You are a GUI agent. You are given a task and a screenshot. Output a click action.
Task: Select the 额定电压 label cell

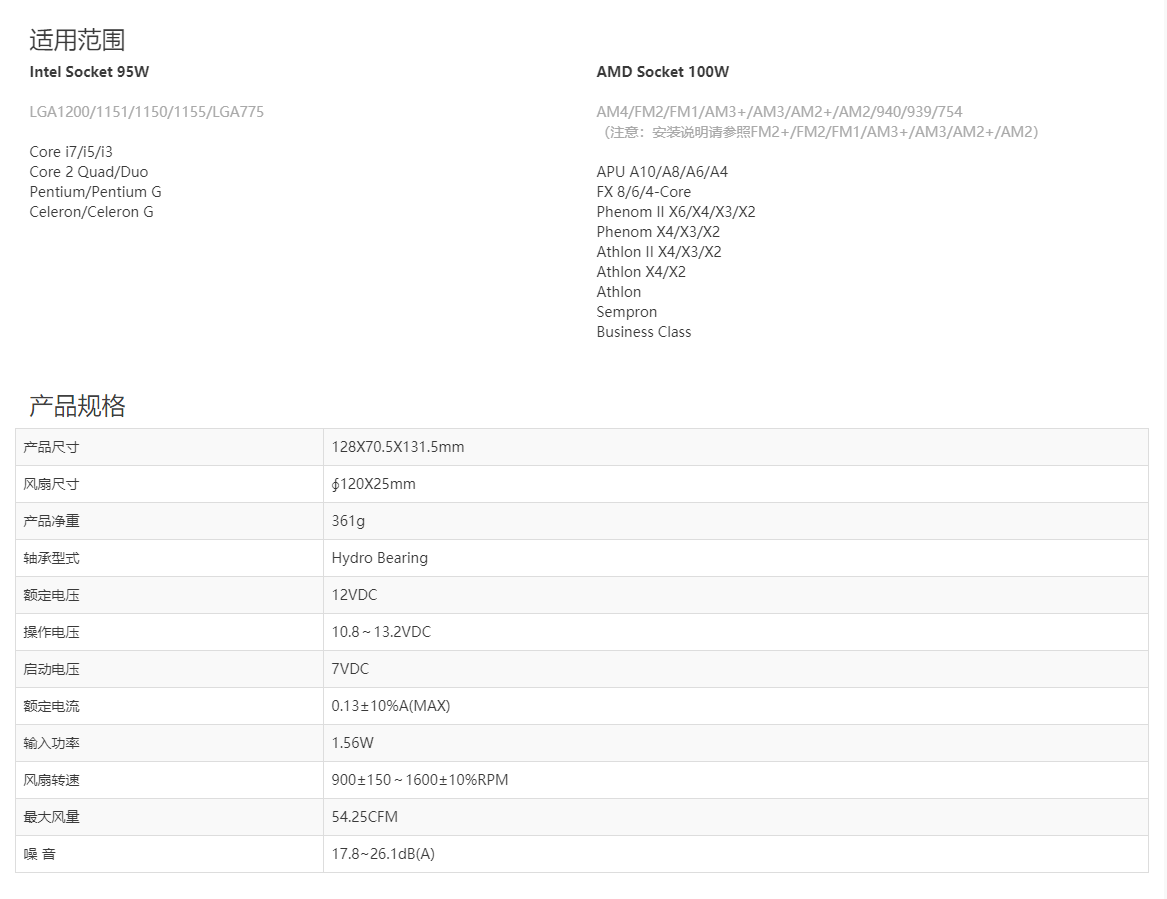(x=170, y=595)
